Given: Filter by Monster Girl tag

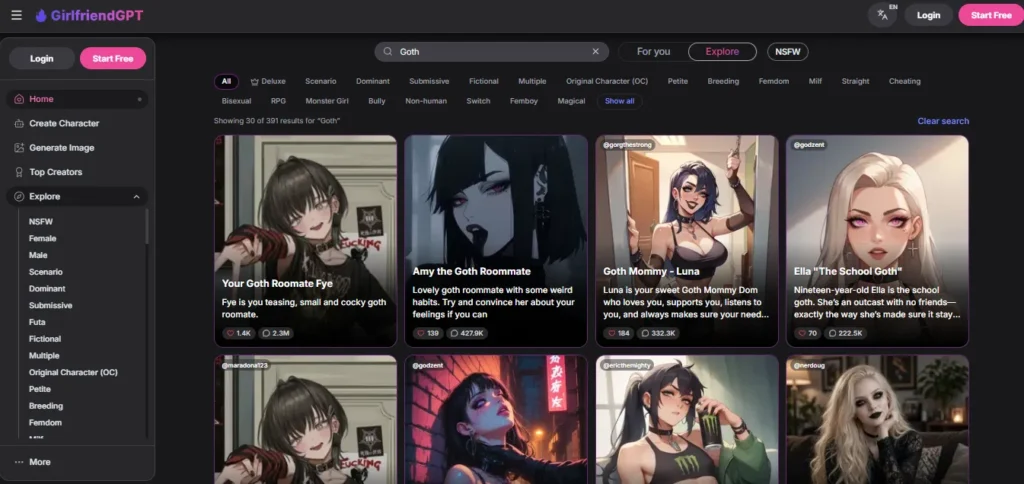Looking at the screenshot, I should 327,101.
